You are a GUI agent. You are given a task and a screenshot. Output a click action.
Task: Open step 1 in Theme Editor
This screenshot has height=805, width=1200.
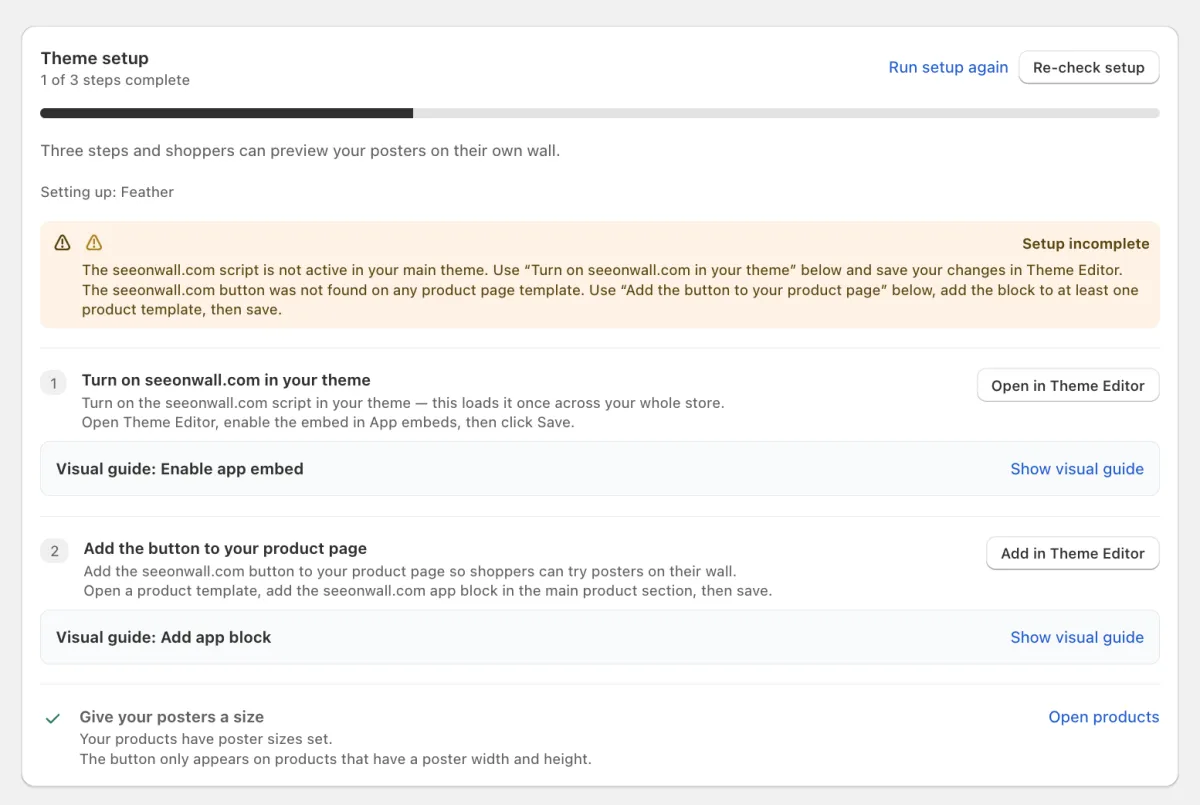[1068, 385]
